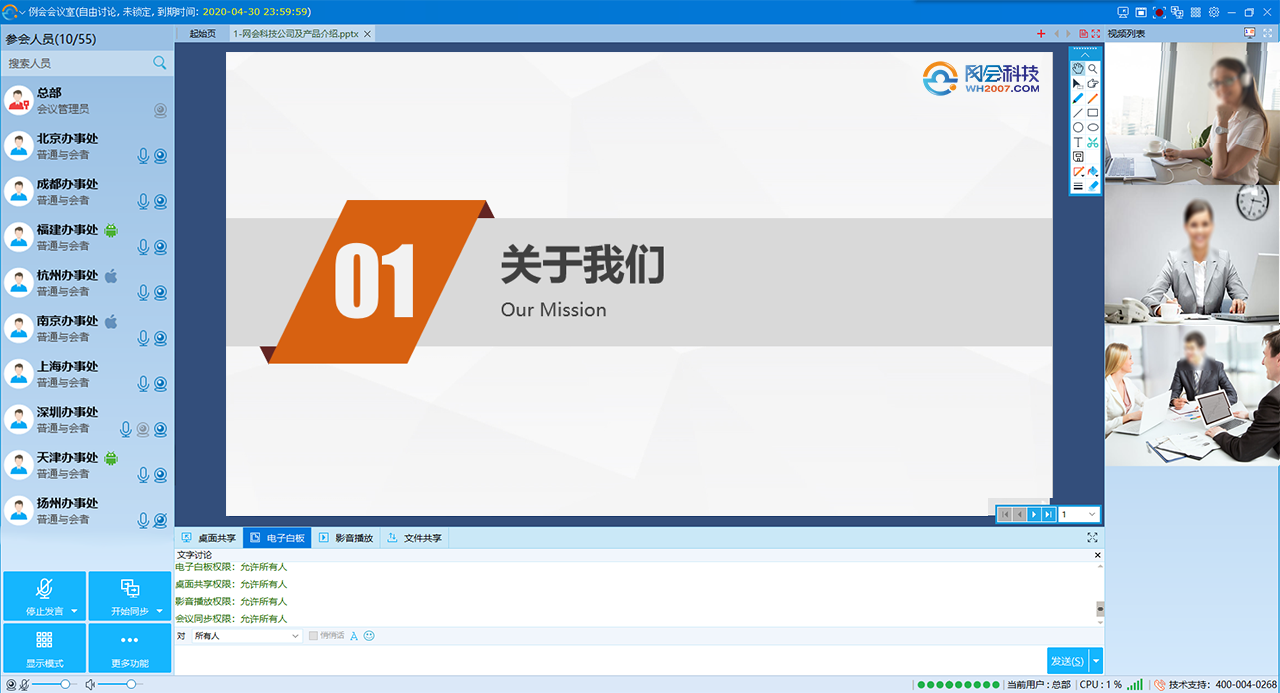
Task: Switch to the 文件共享 tab
Action: pyautogui.click(x=416, y=538)
